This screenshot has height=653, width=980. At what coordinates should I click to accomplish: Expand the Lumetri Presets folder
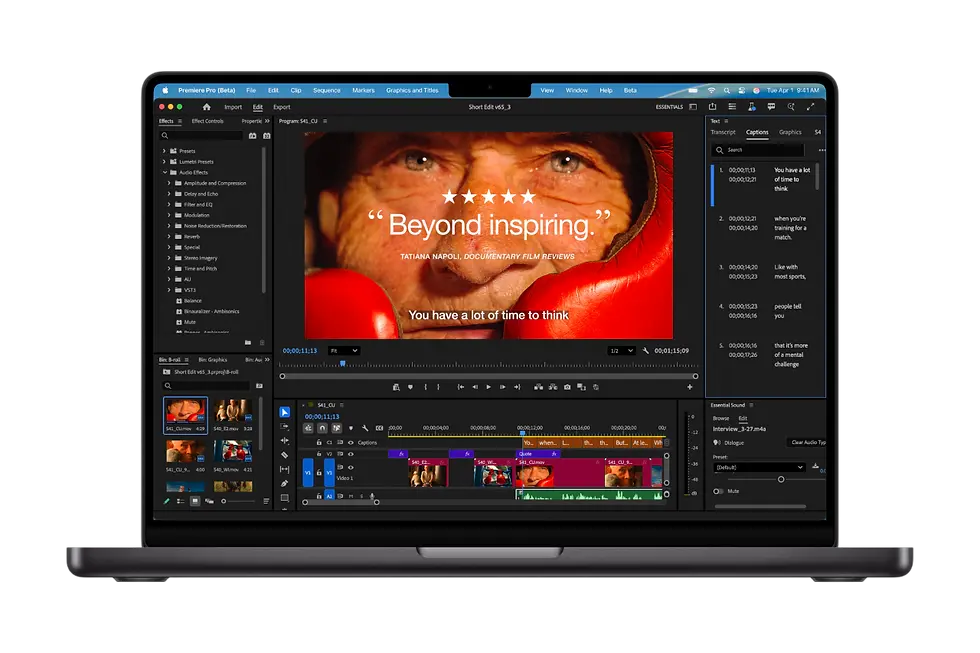[164, 161]
